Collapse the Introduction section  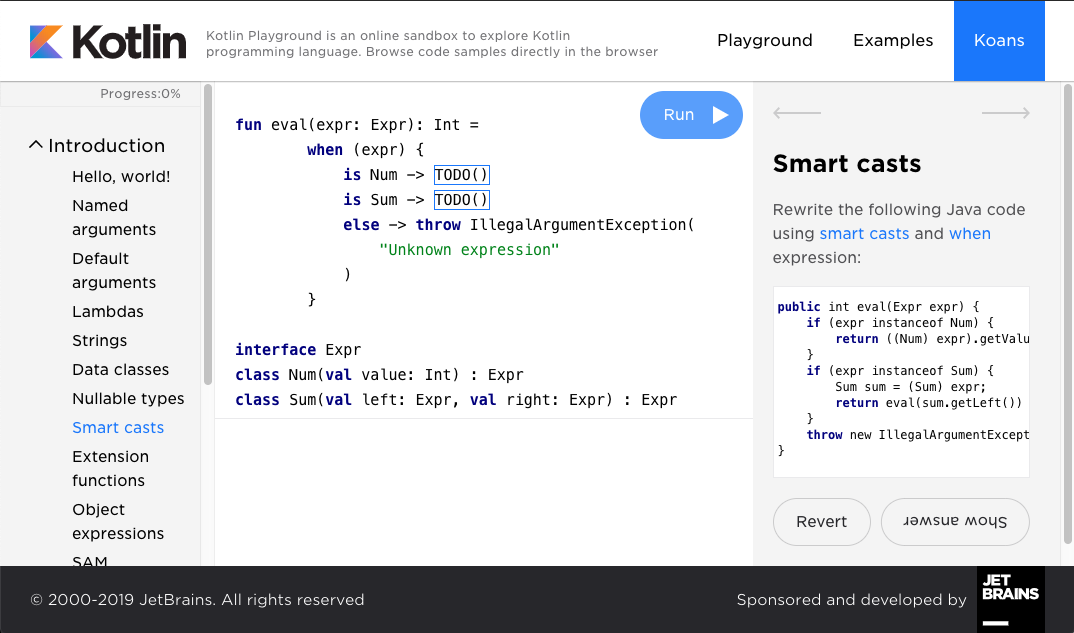point(97,145)
